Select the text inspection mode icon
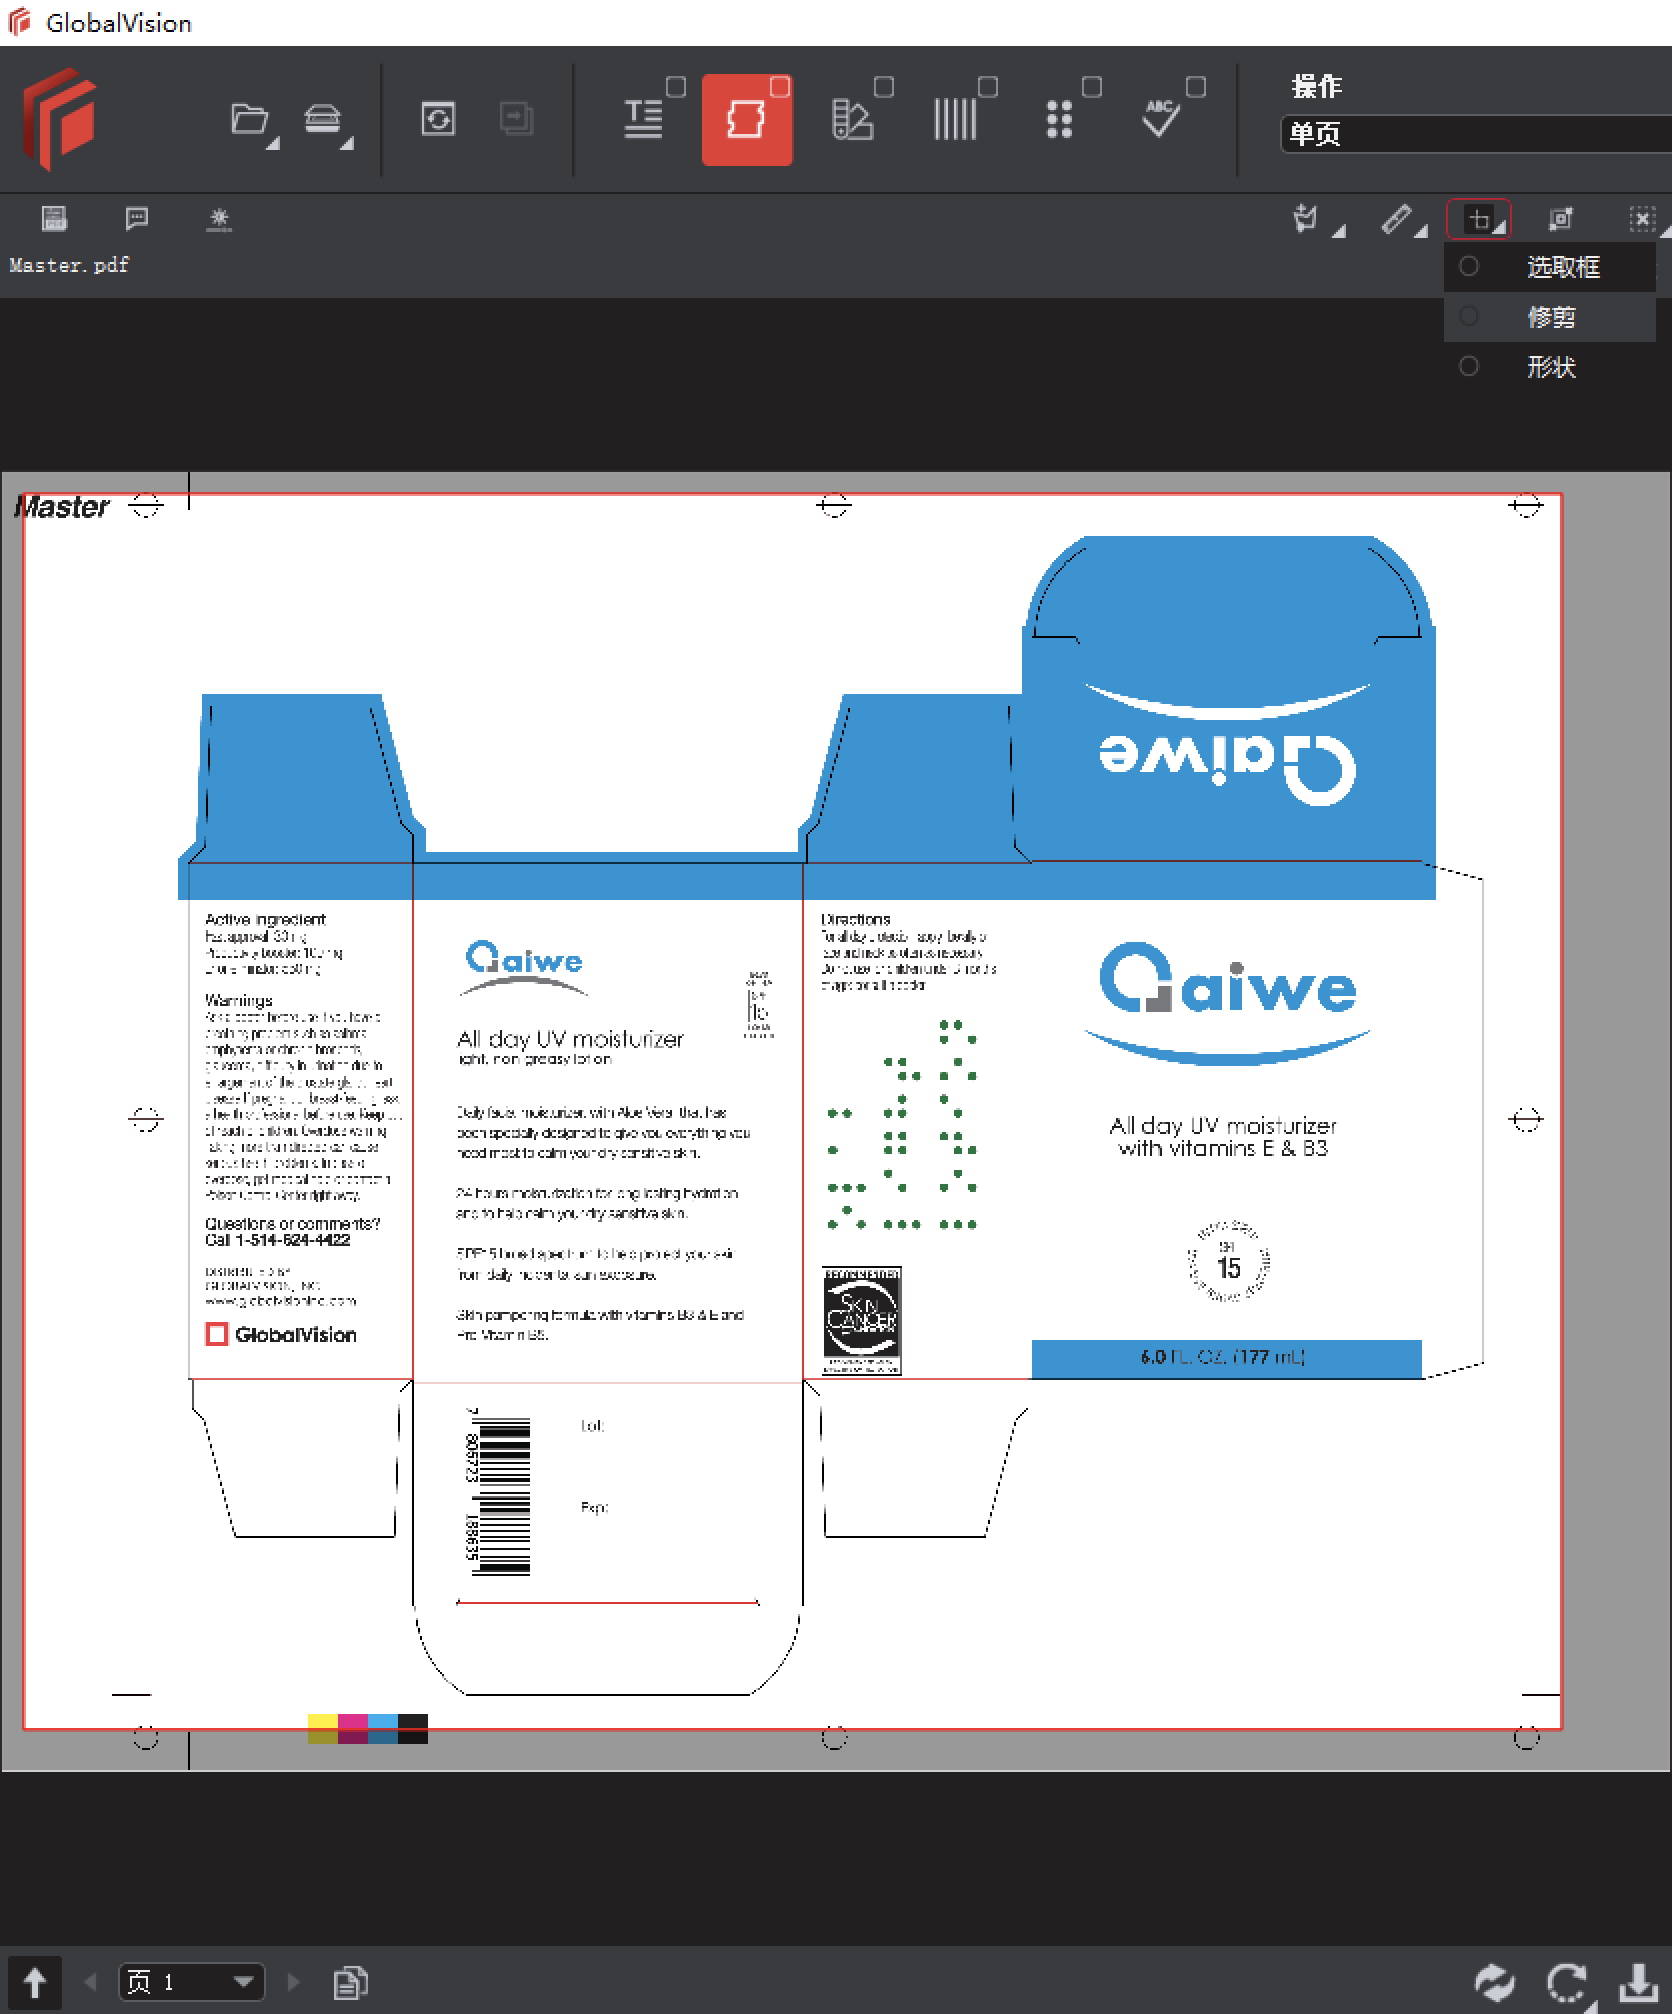Viewport: 1672px width, 2014px height. click(643, 120)
